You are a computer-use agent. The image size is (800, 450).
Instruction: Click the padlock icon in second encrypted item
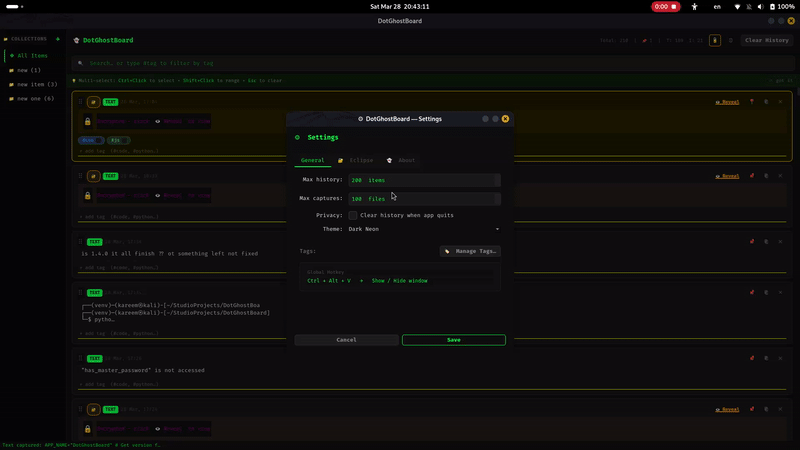click(x=87, y=195)
